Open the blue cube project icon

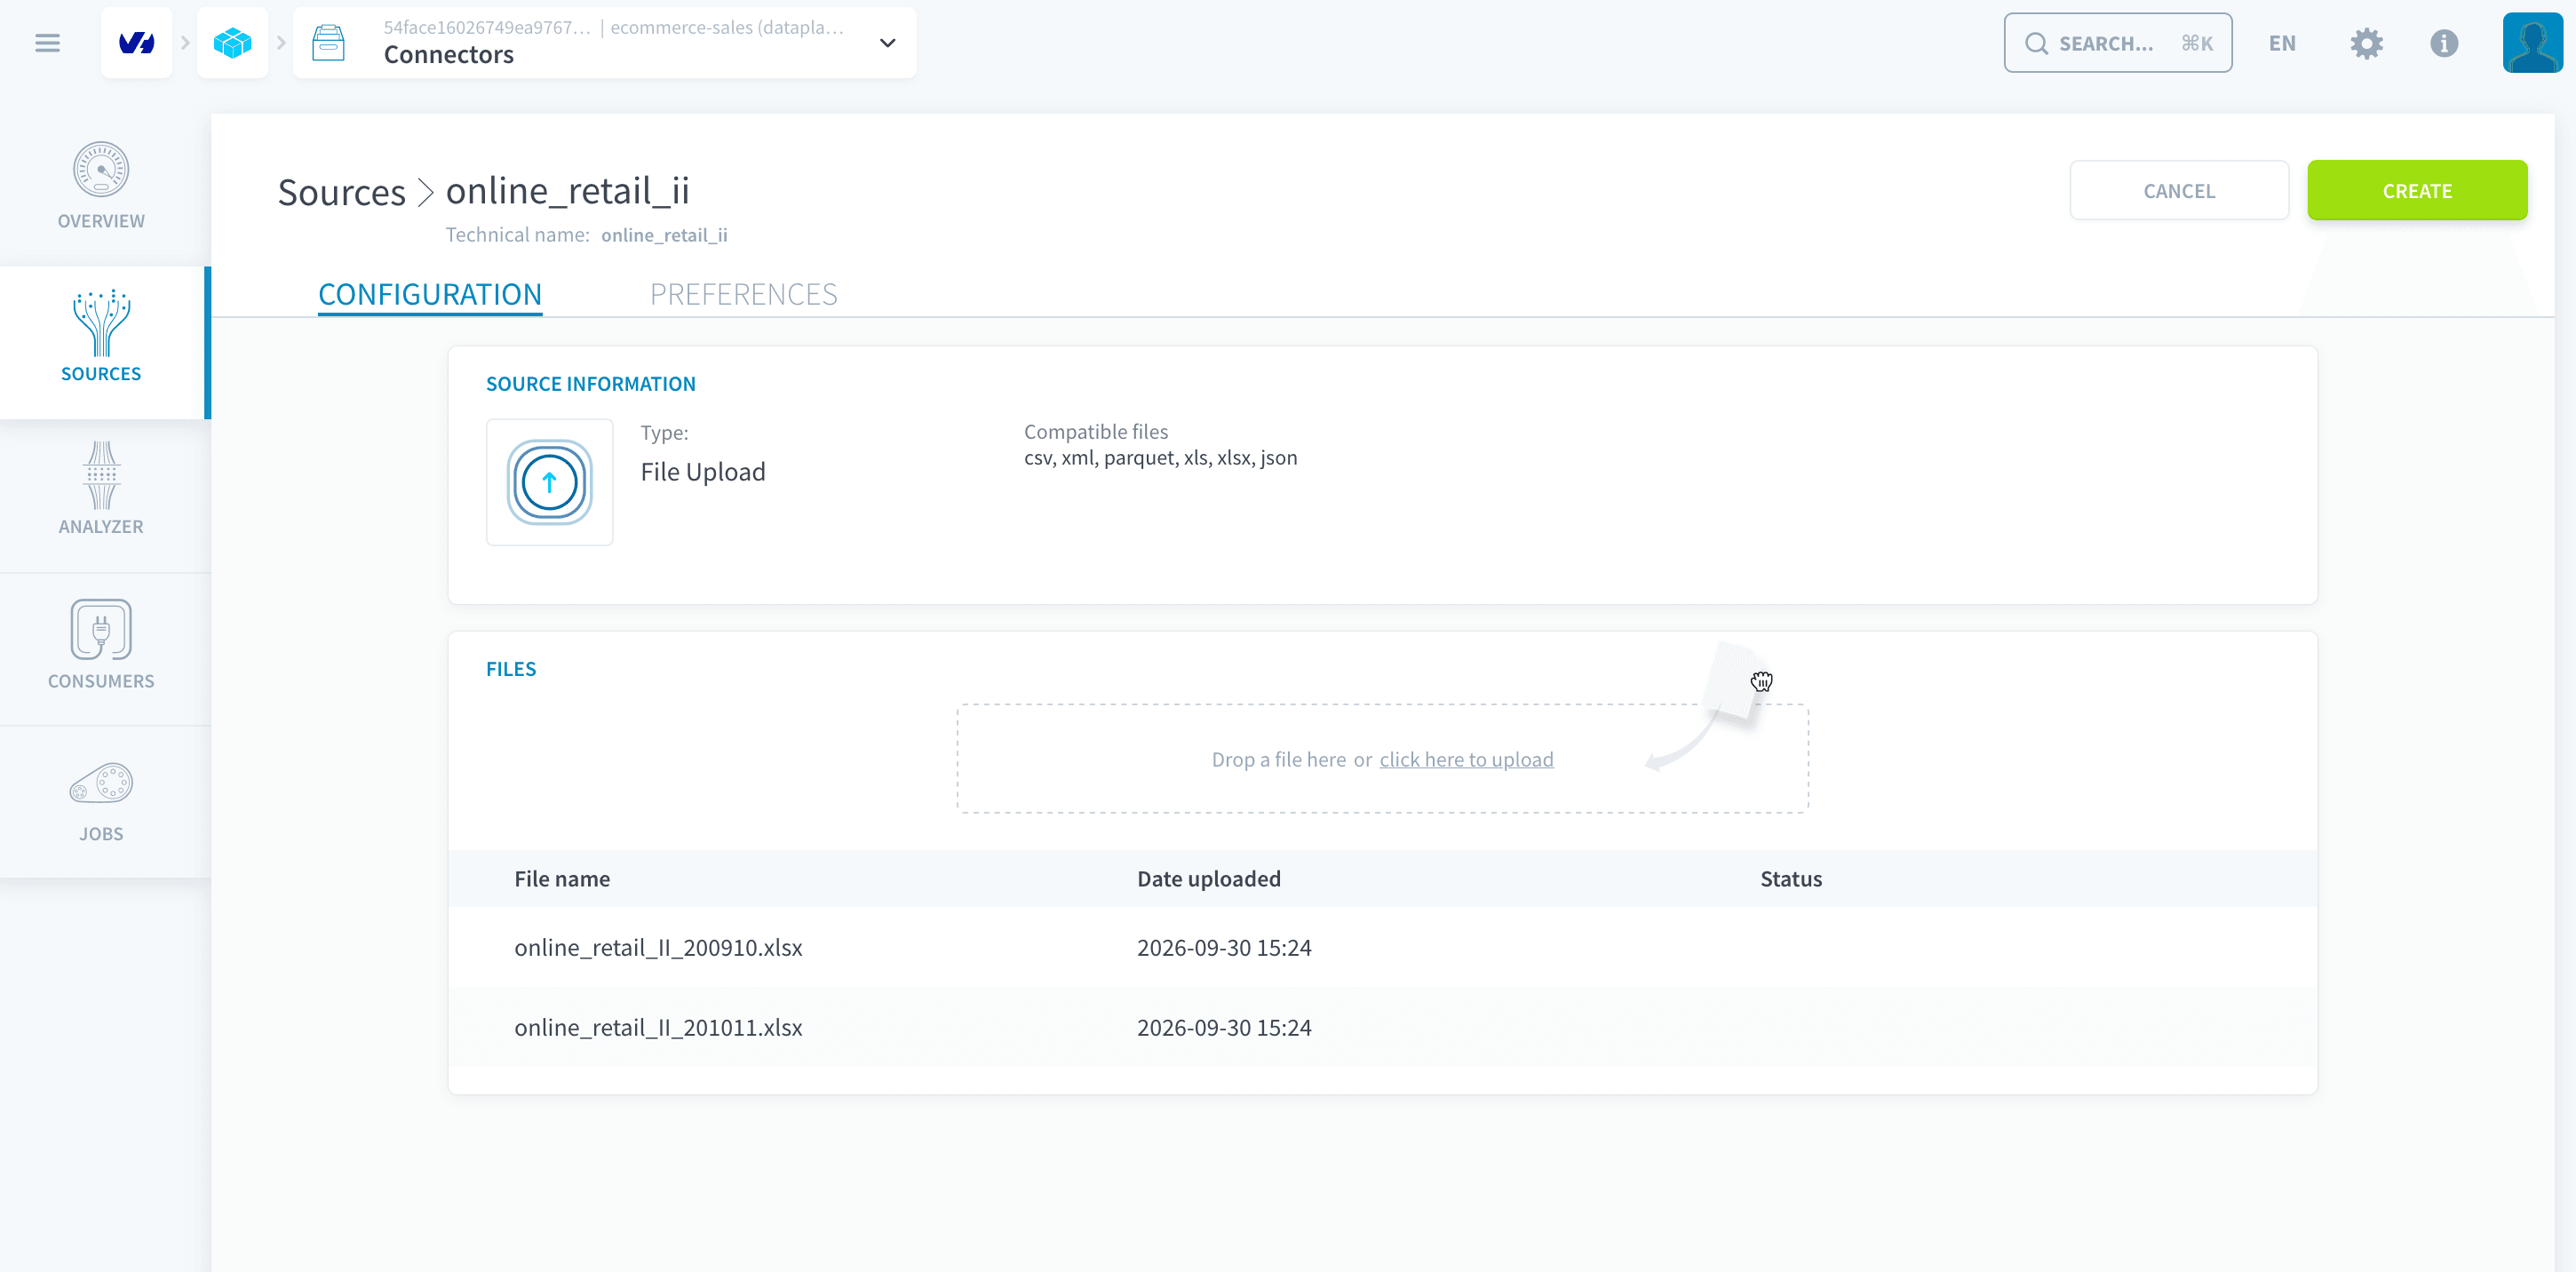click(232, 43)
